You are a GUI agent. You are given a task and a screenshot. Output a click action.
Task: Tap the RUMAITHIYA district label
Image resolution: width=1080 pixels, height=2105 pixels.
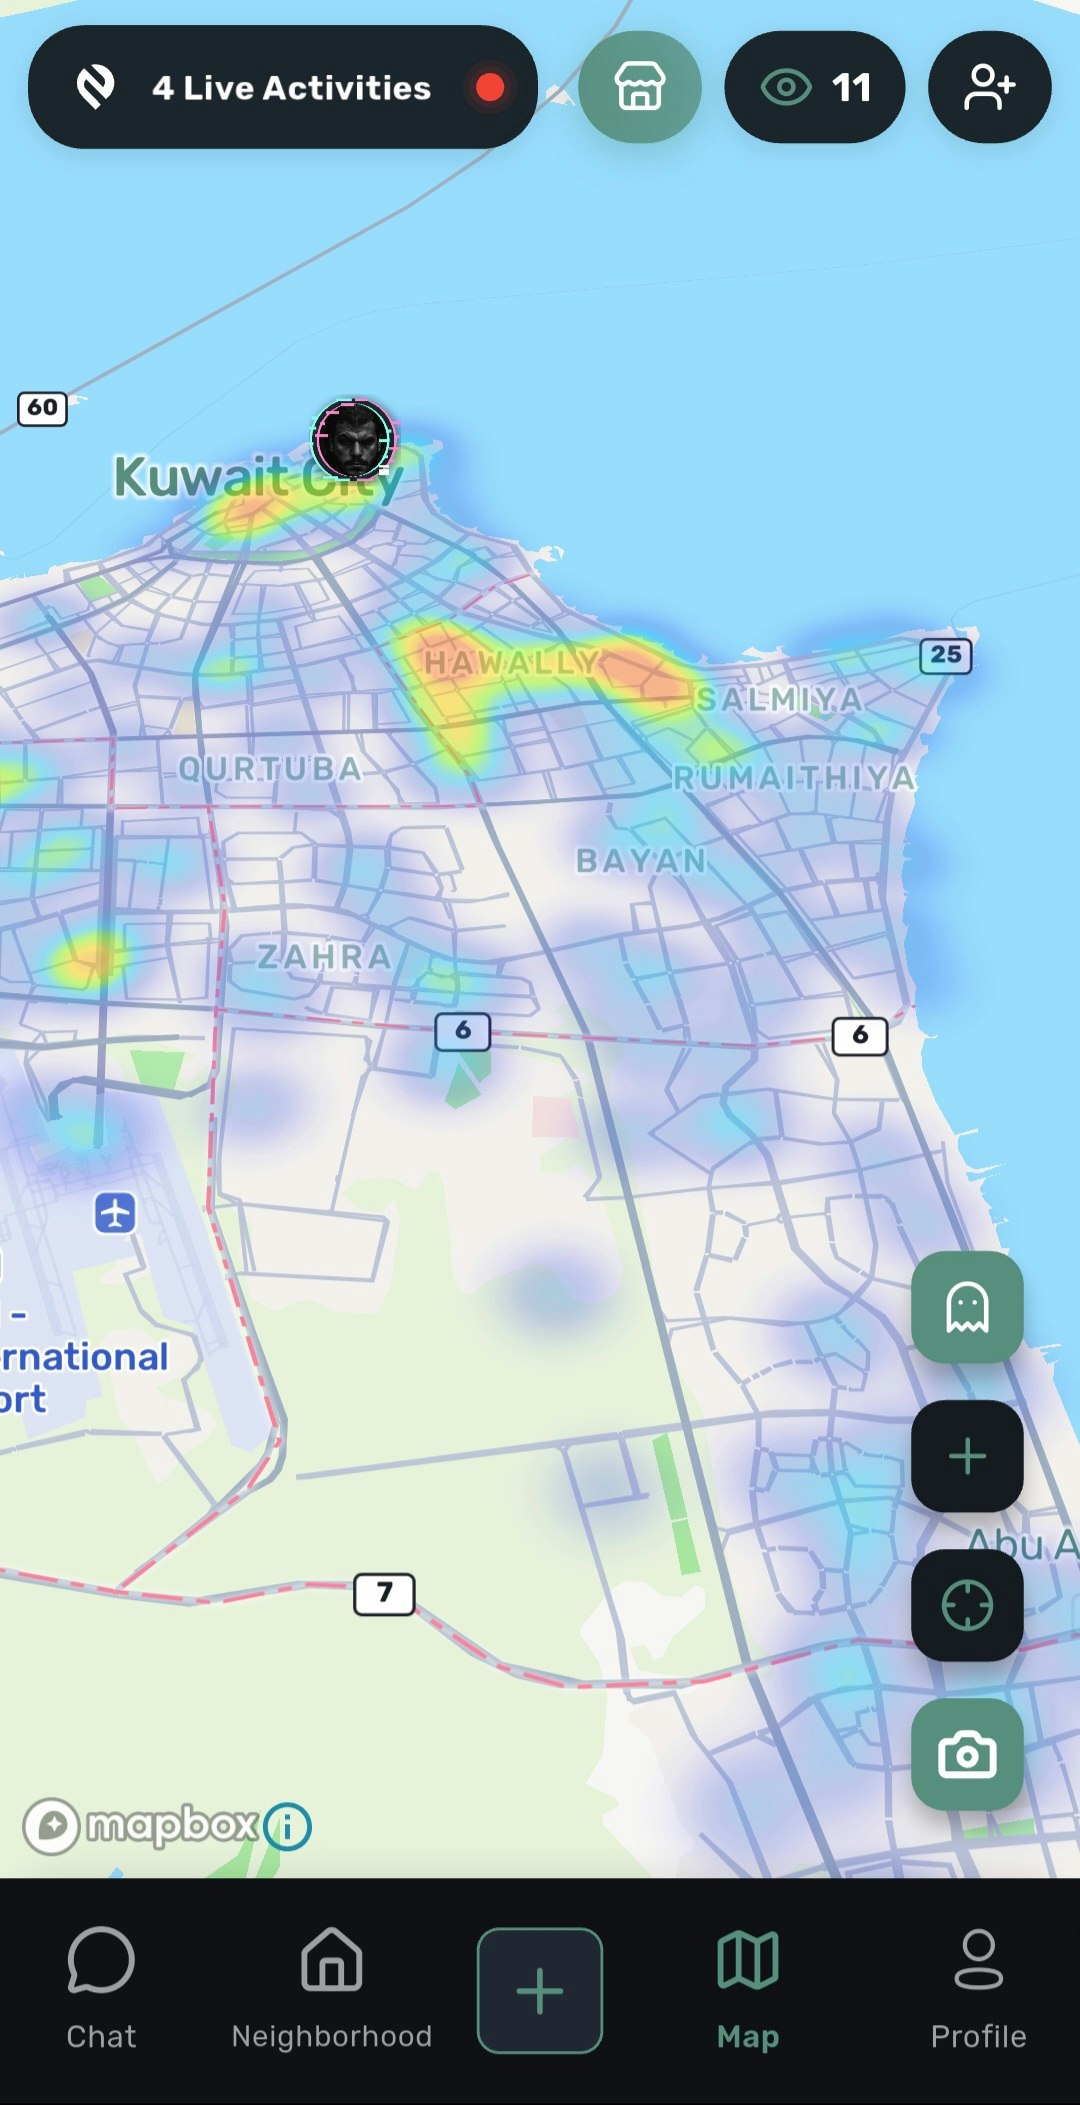[x=794, y=777]
